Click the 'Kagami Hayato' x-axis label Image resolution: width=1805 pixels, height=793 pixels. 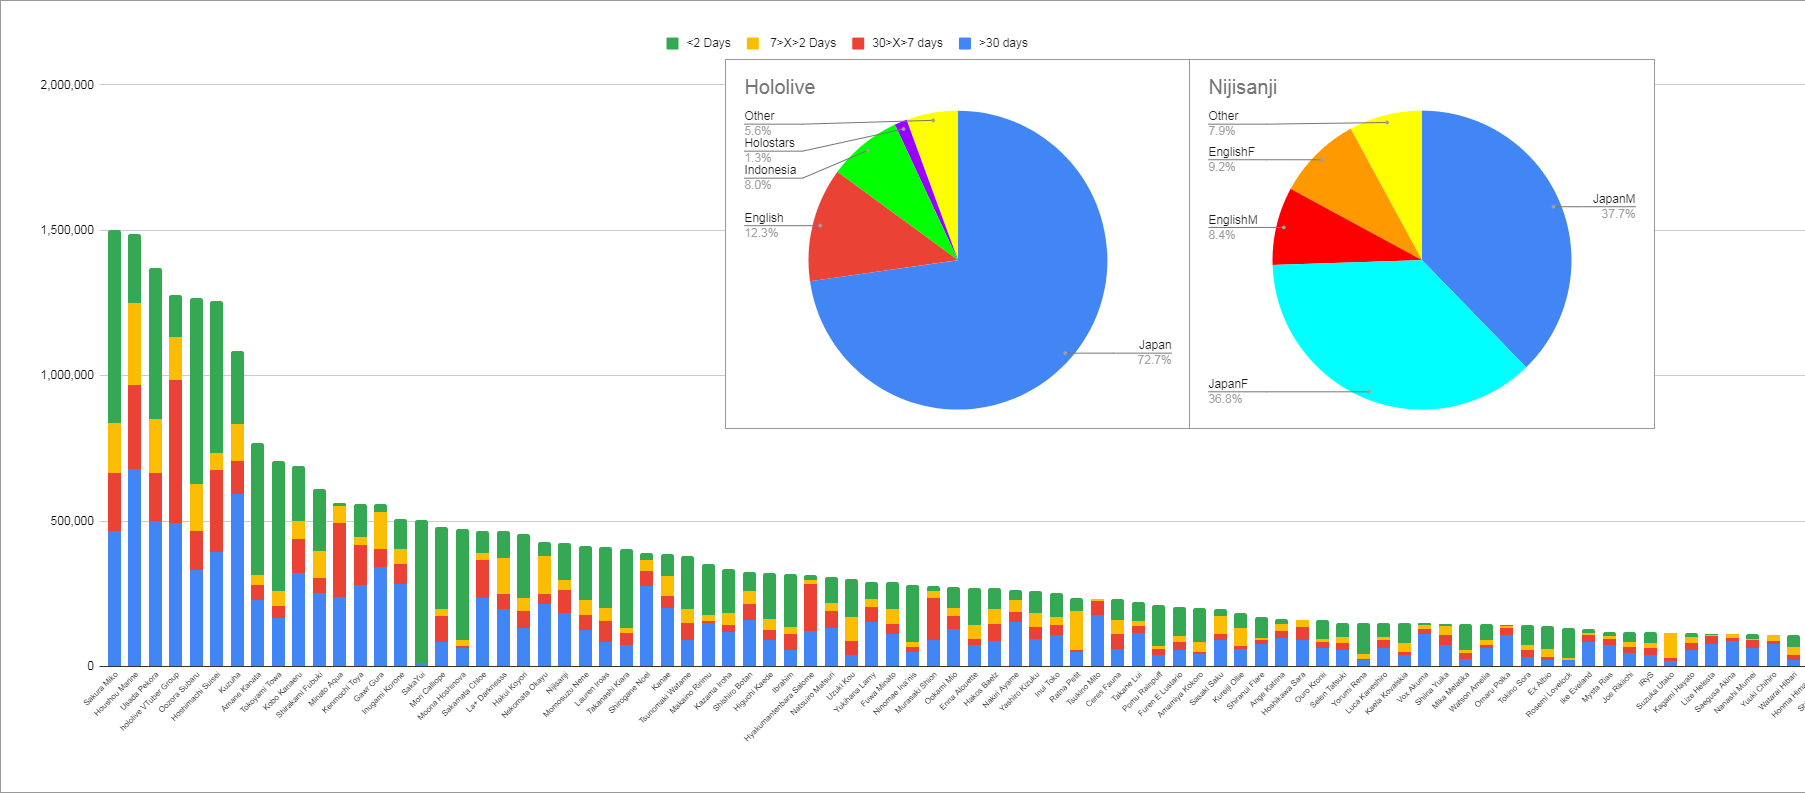click(x=1675, y=691)
